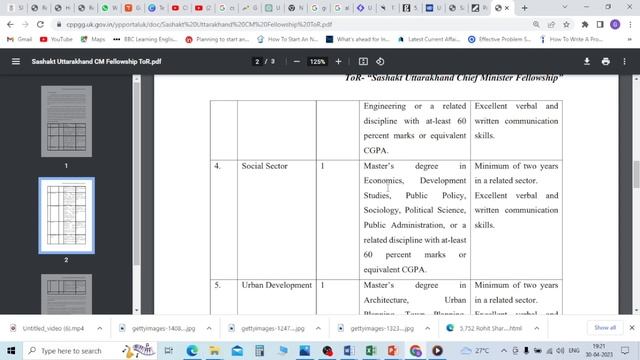Expand options for gettyimages-1247 download
640x360 pixels.
[318, 328]
